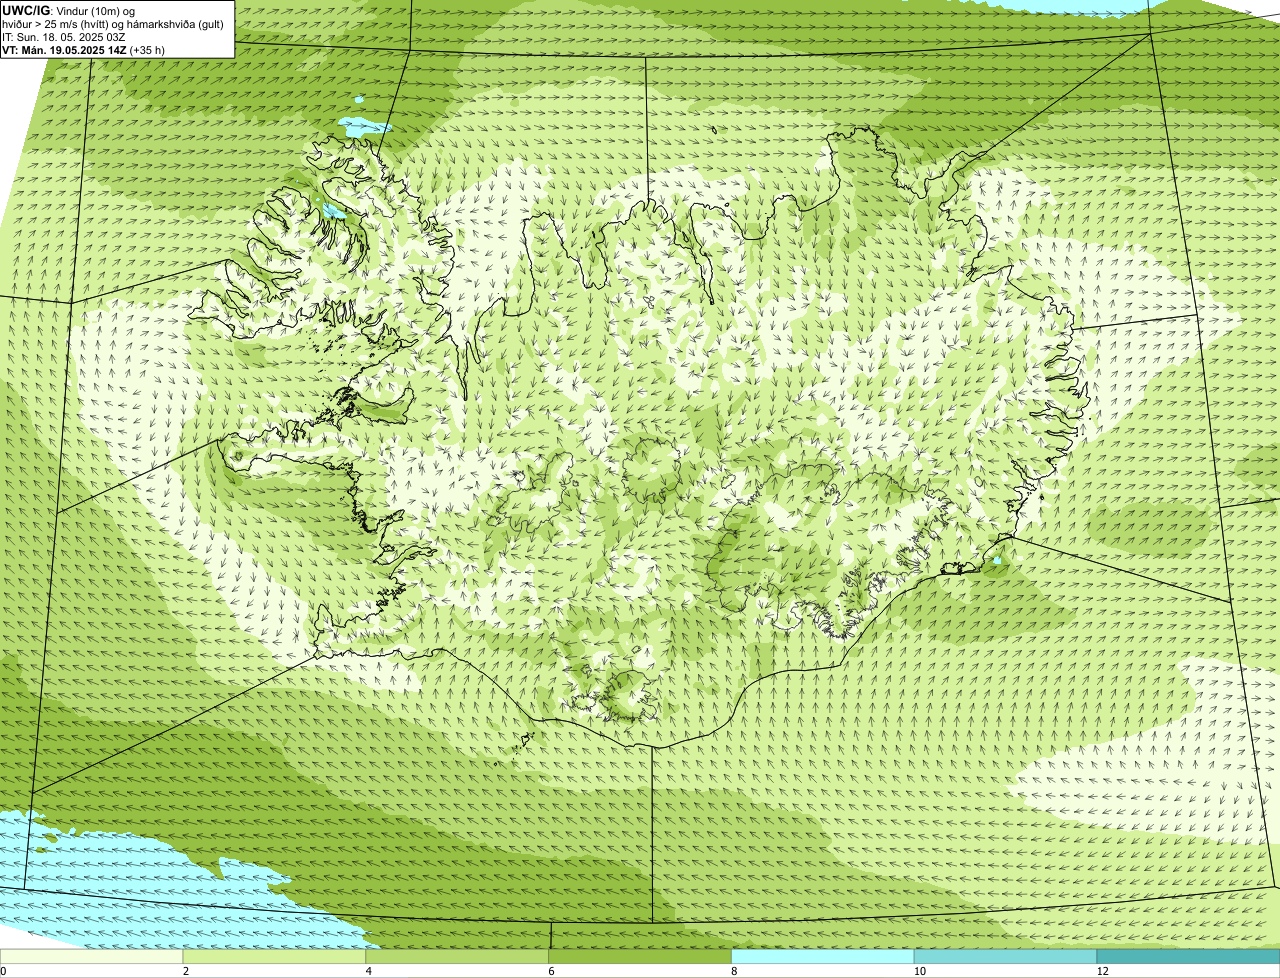Click the legend scale label '10'
The height and width of the screenshot is (978, 1280).
pos(919,971)
